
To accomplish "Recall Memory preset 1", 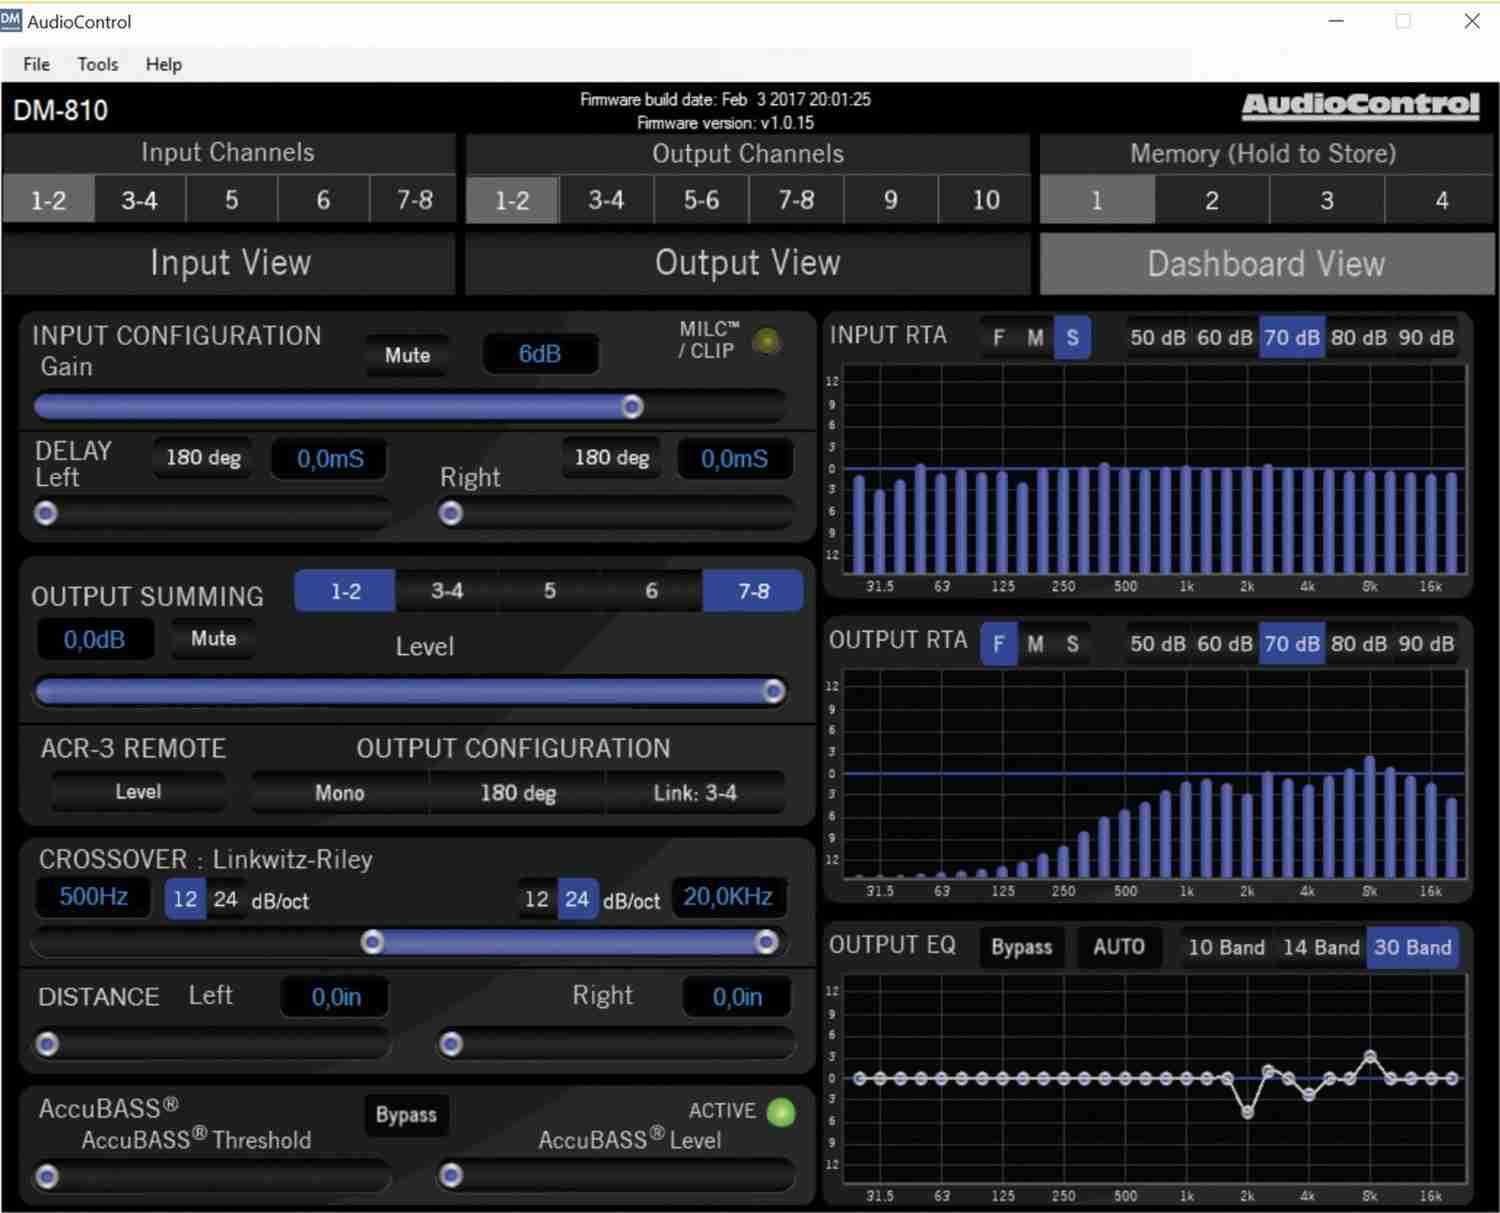I will click(1097, 200).
